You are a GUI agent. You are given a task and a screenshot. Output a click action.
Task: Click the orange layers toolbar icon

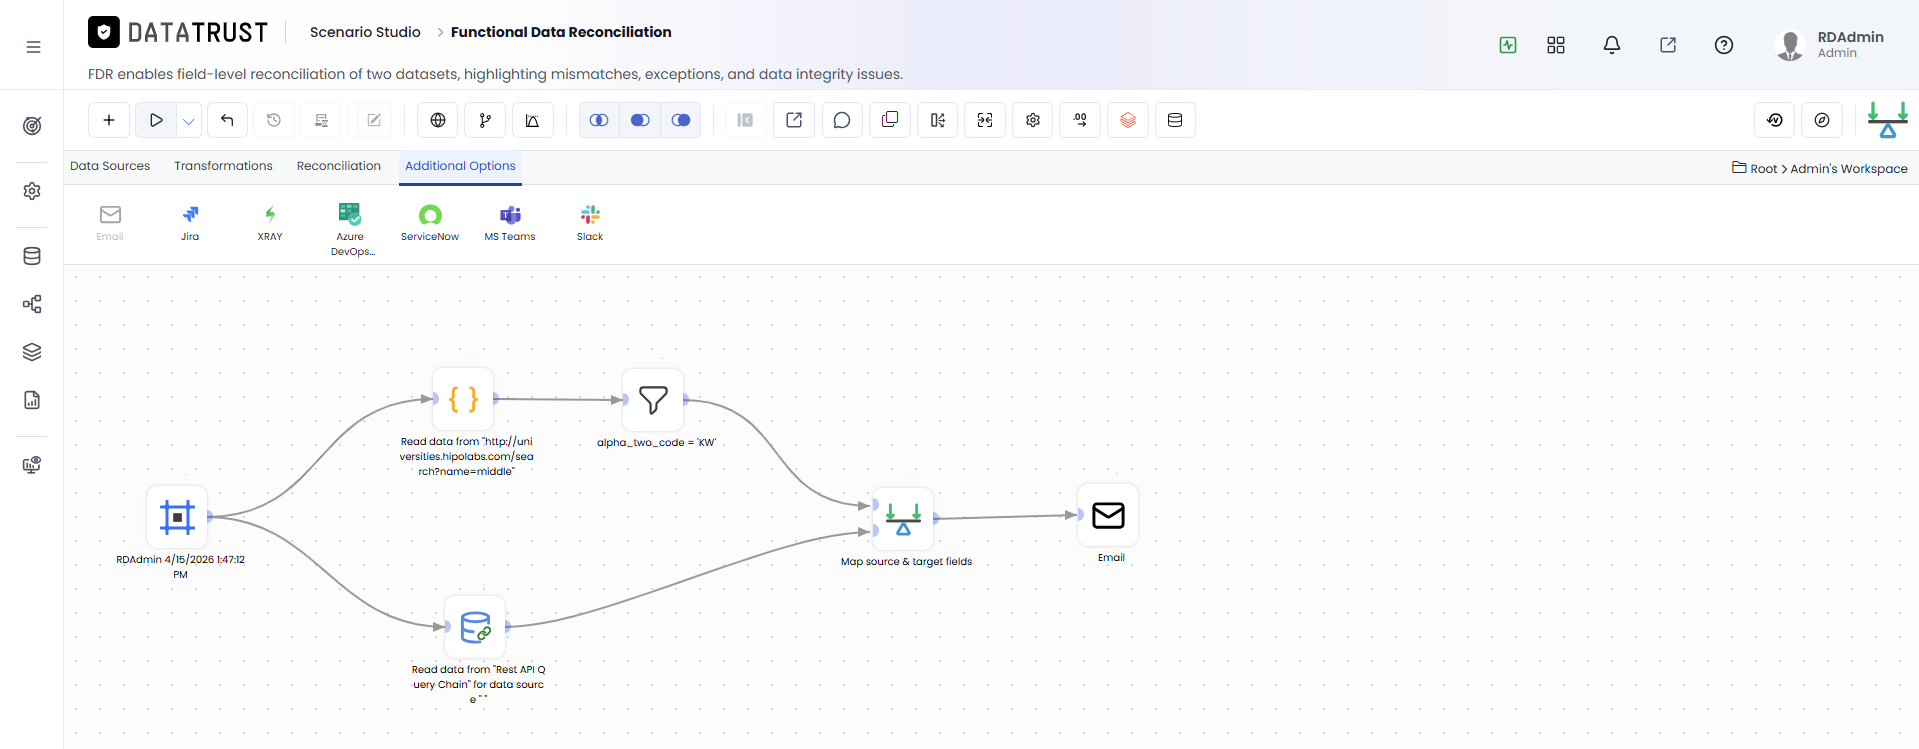1128,120
